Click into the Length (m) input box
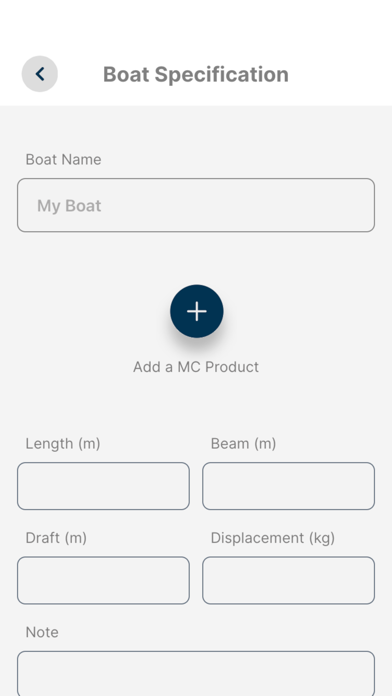Screen dimensions: 392x696 103,486
